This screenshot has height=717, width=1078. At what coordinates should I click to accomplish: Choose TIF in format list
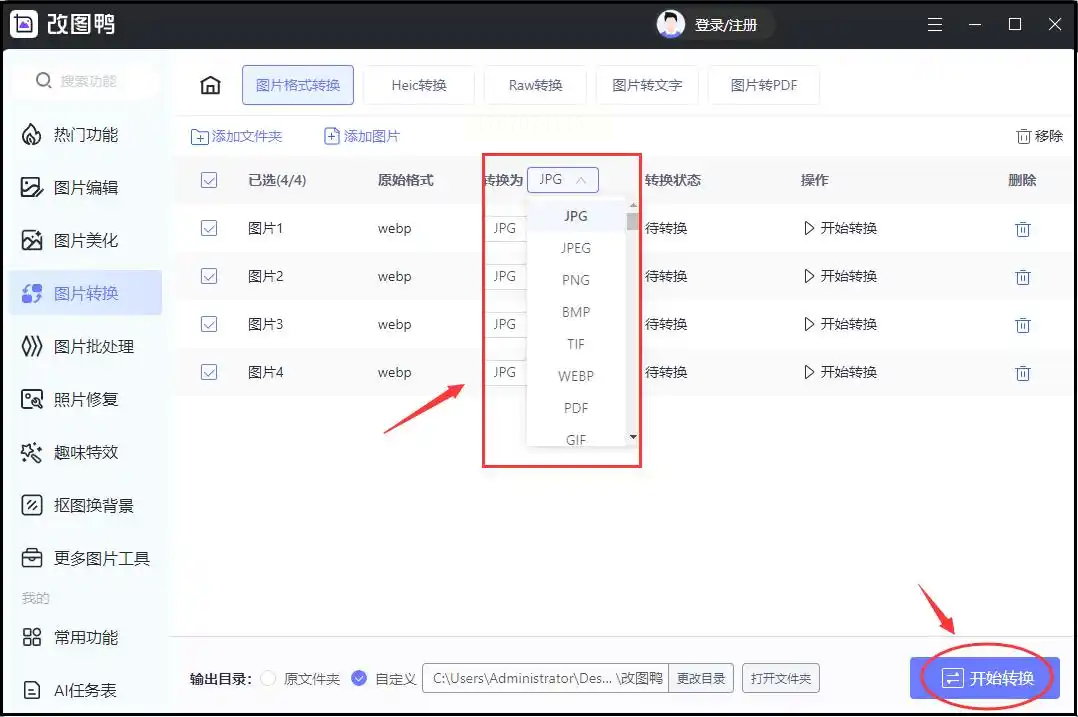tap(575, 344)
